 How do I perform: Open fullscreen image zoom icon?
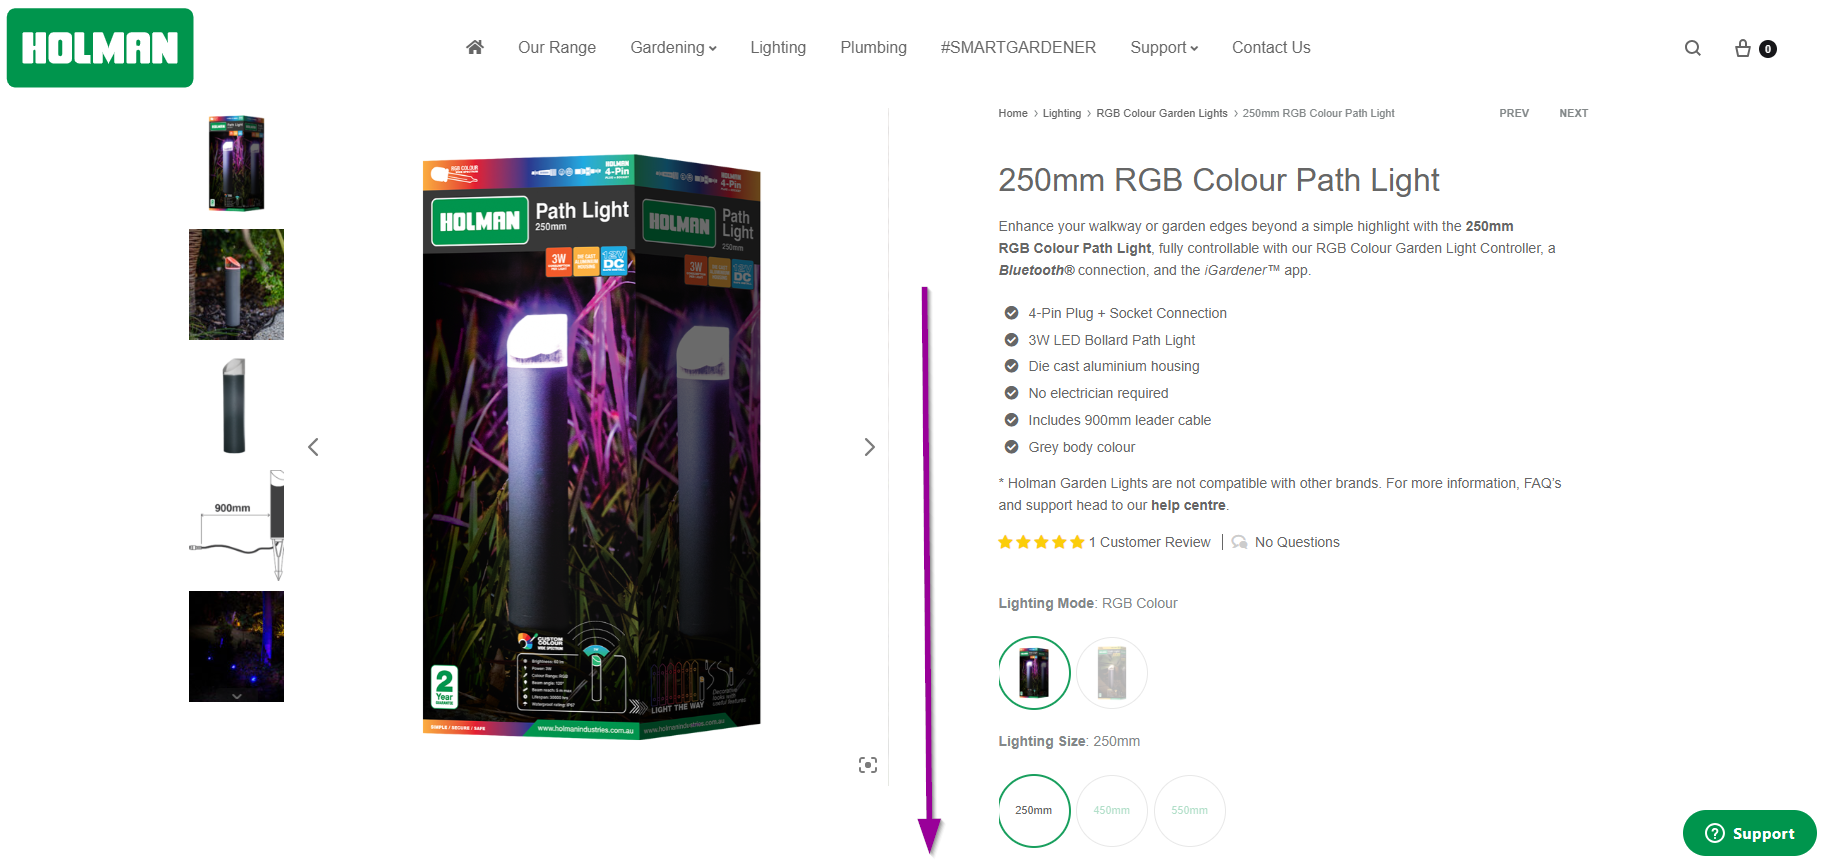click(x=868, y=765)
